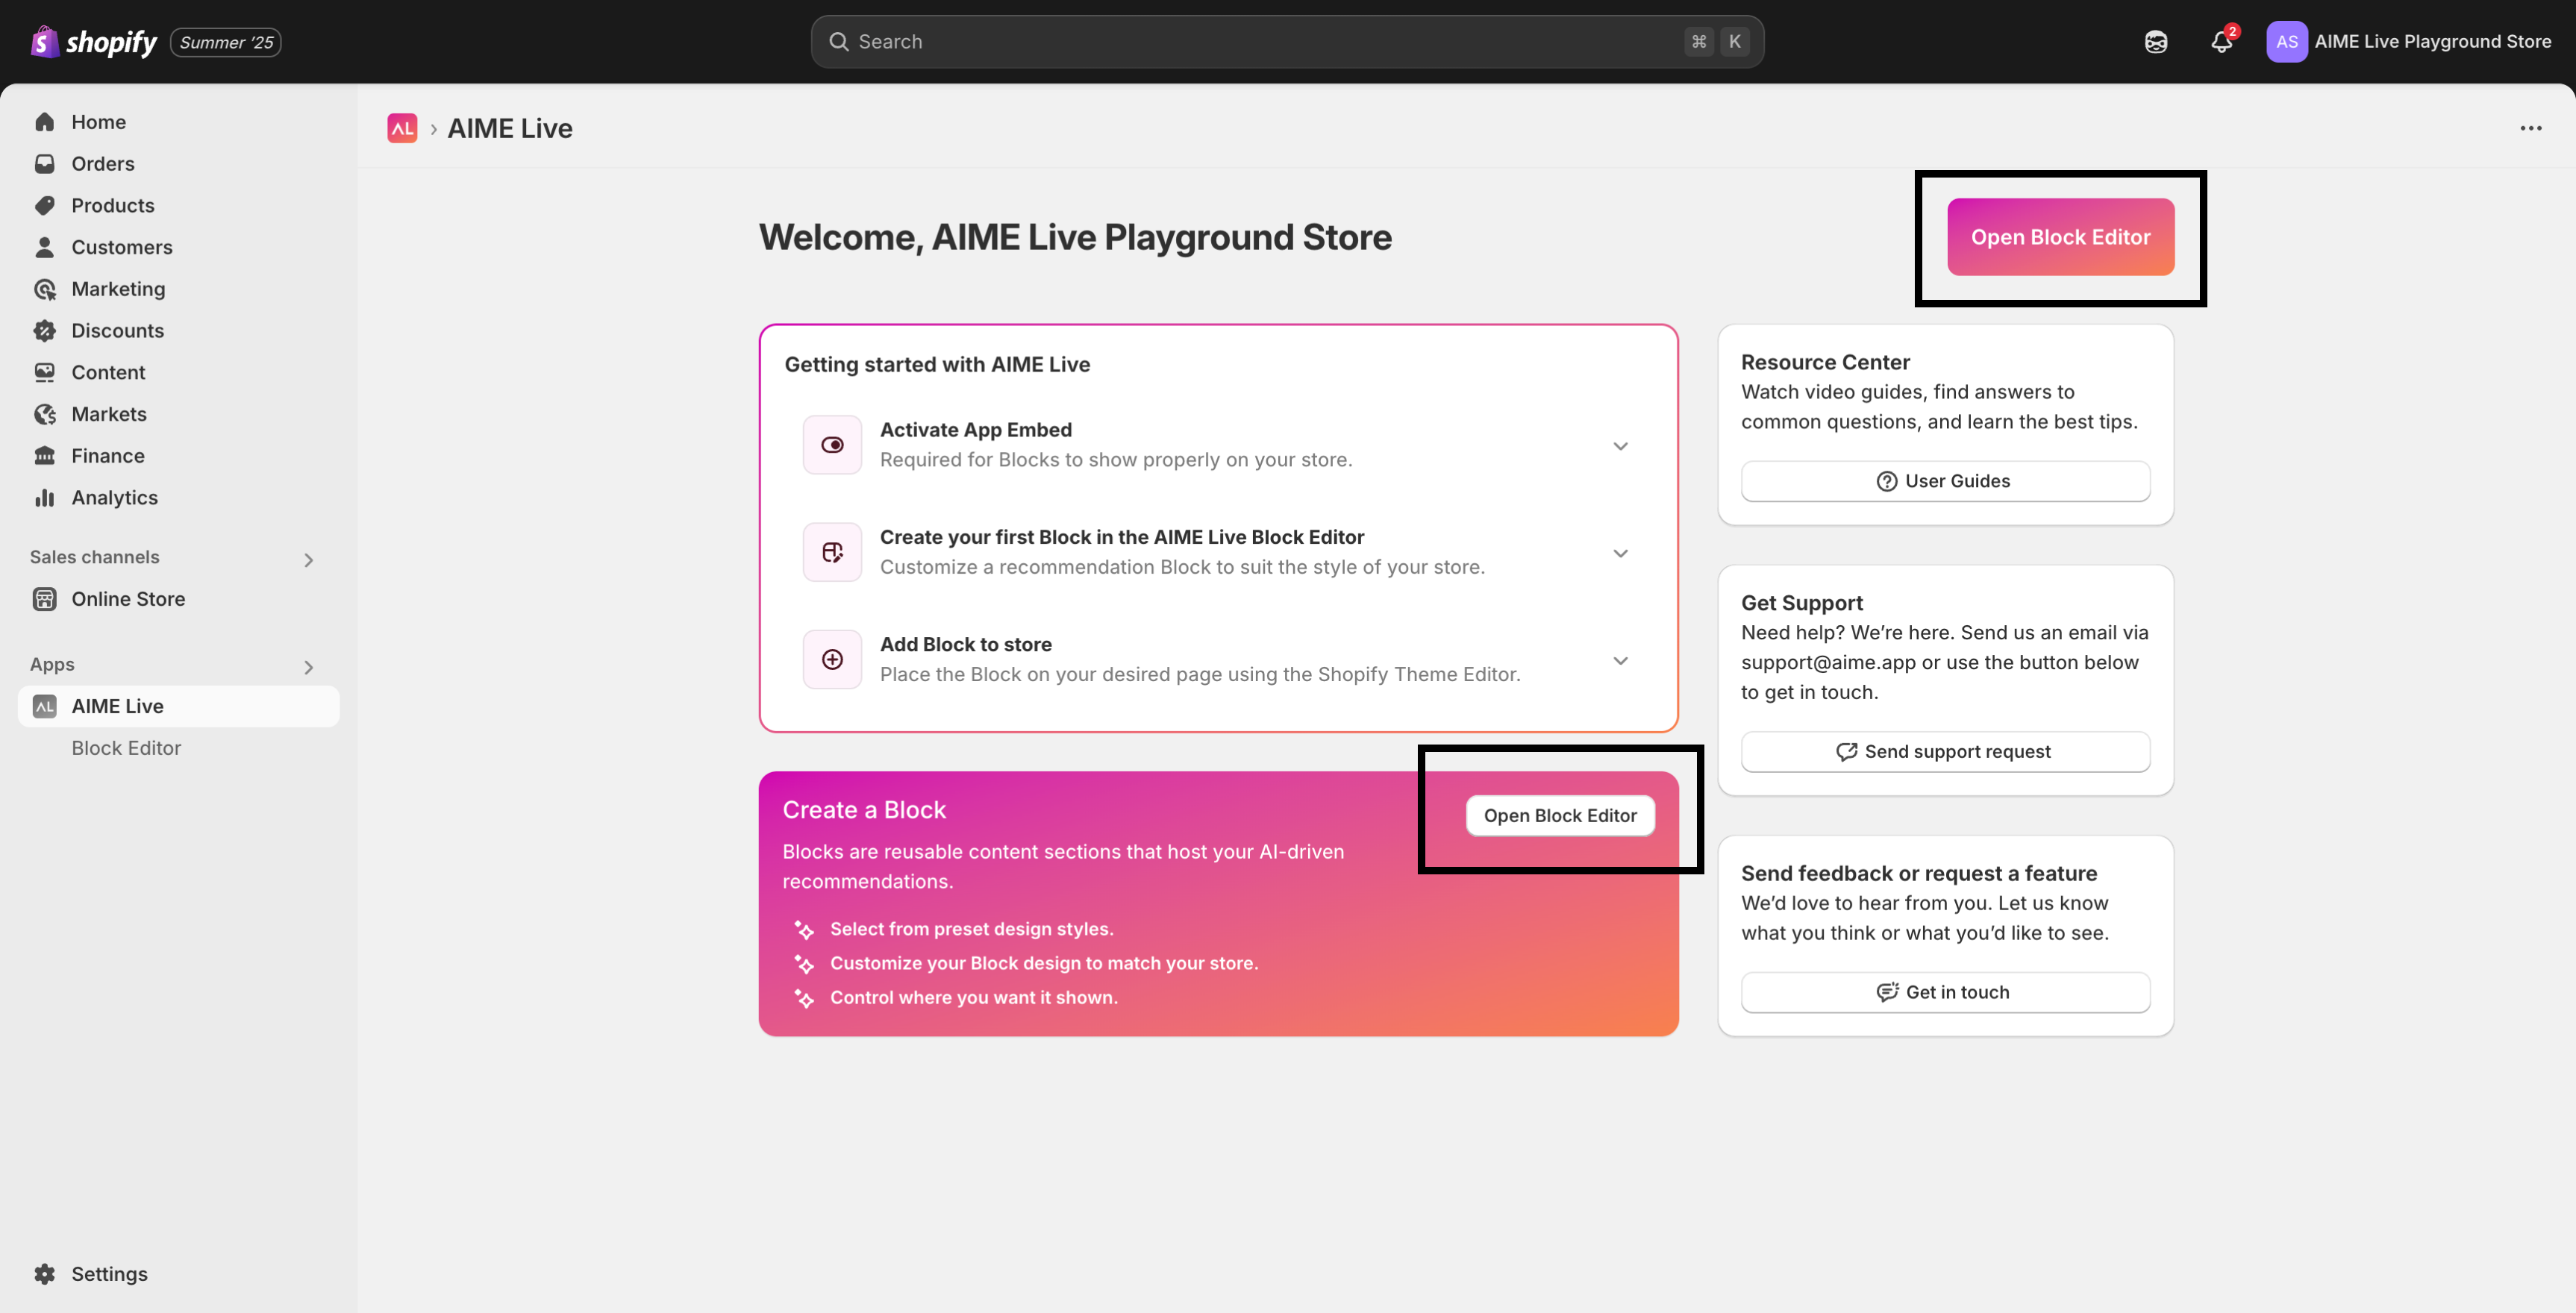The width and height of the screenshot is (2576, 1313).
Task: Open notifications bell icon
Action: point(2221,42)
